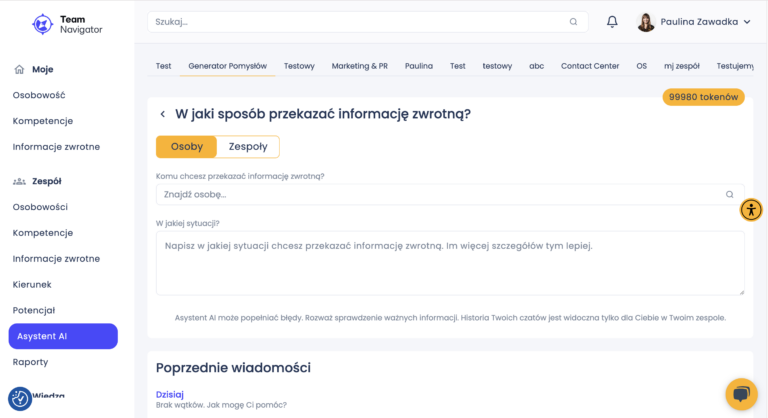Image resolution: width=768 pixels, height=418 pixels.
Task: Open the accessibility widget icon
Action: [x=751, y=210]
